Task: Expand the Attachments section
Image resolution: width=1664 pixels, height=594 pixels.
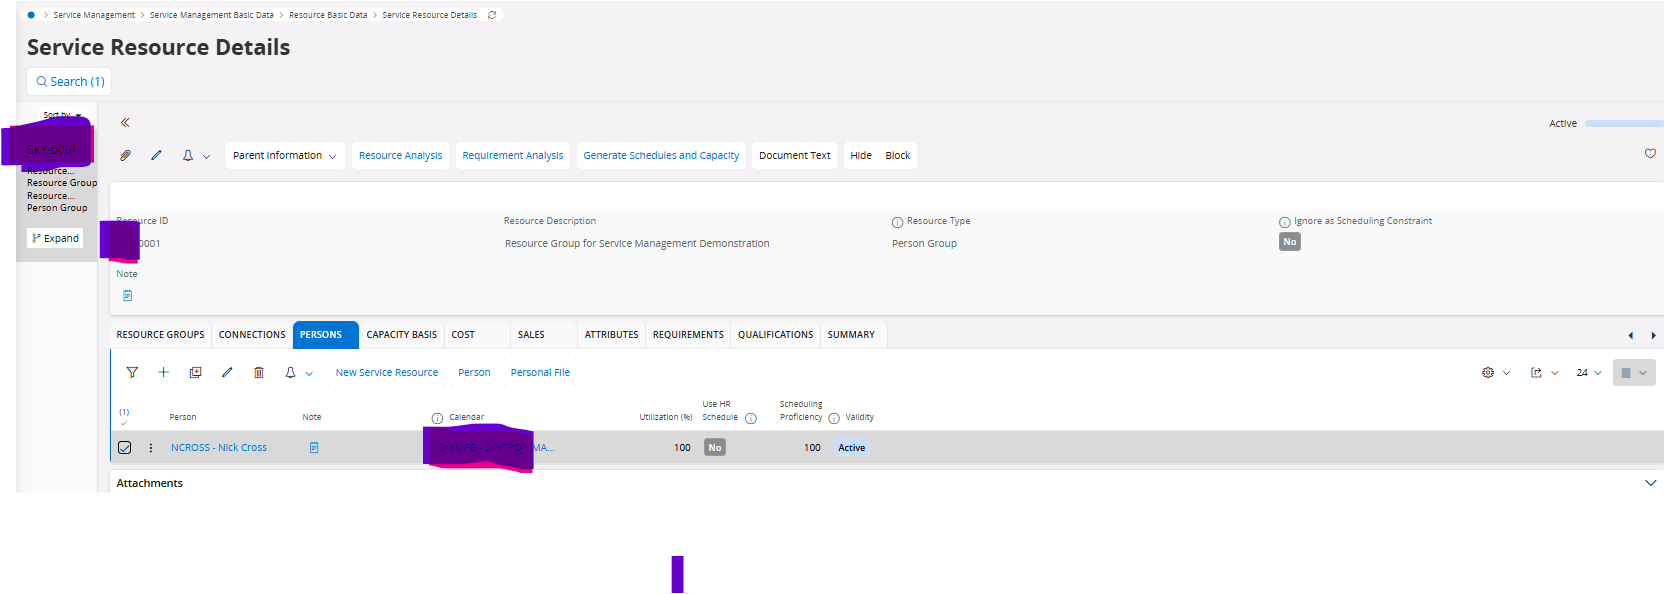Action: click(x=1650, y=483)
